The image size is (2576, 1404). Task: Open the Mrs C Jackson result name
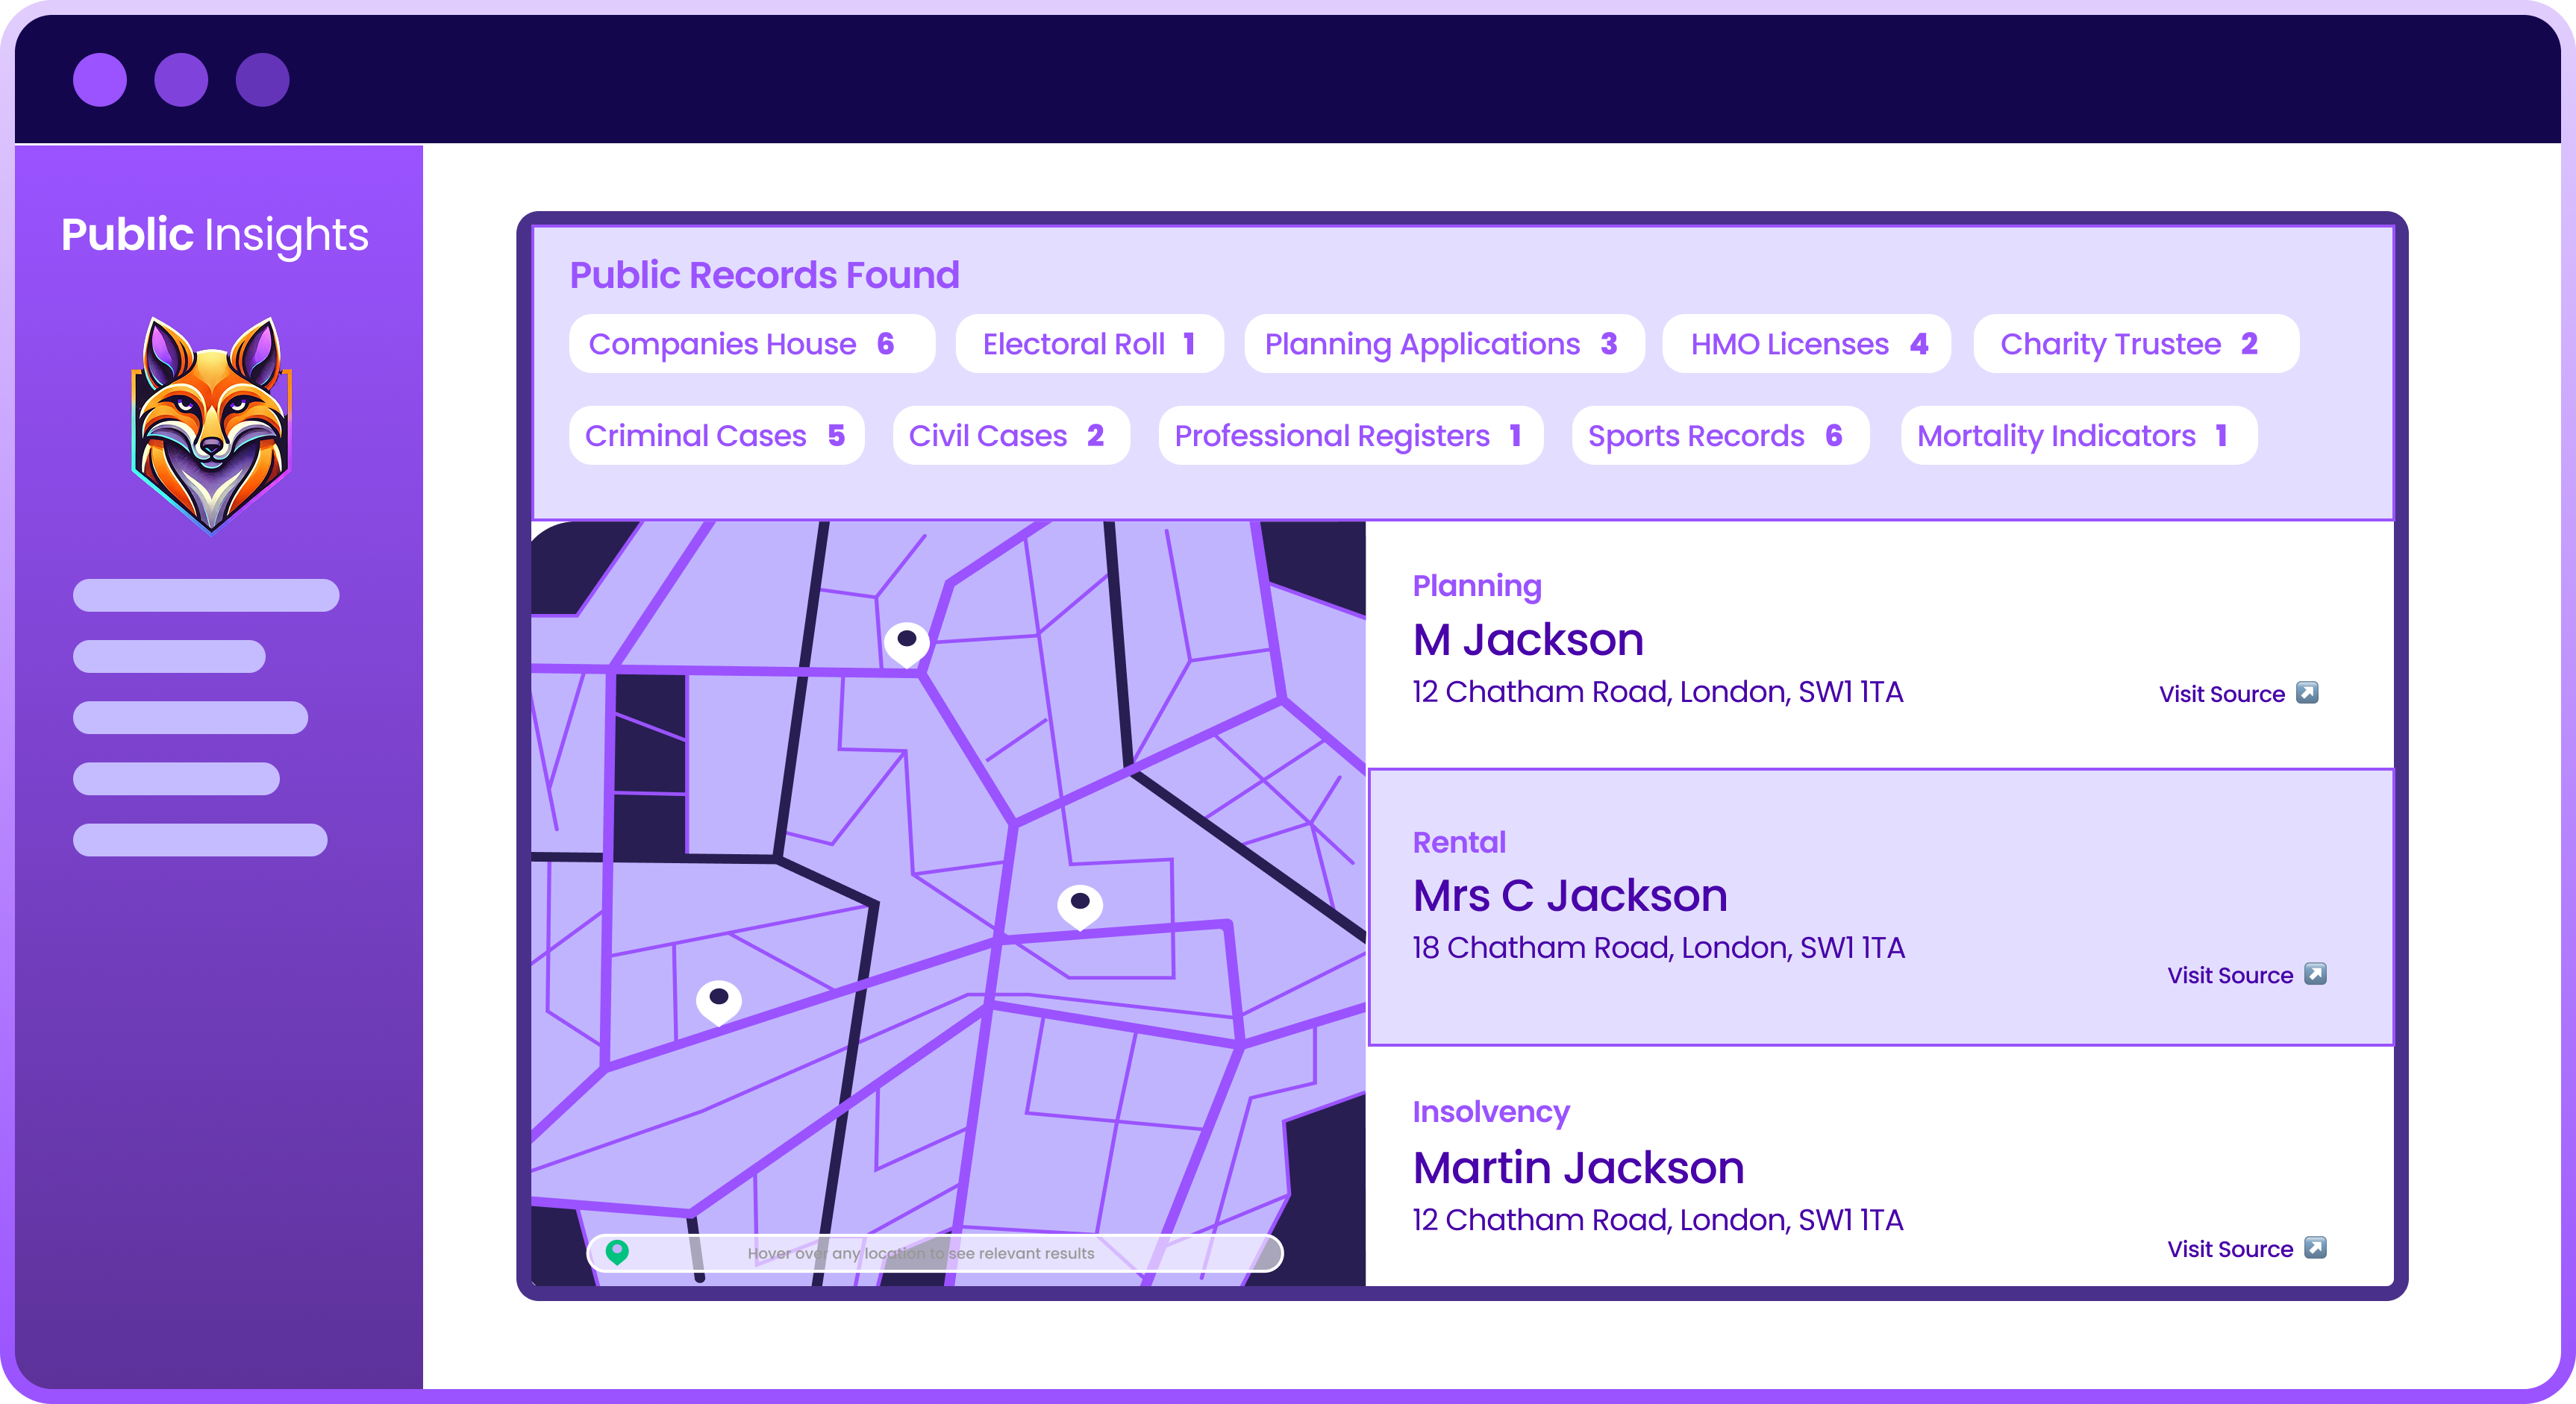(x=1570, y=895)
